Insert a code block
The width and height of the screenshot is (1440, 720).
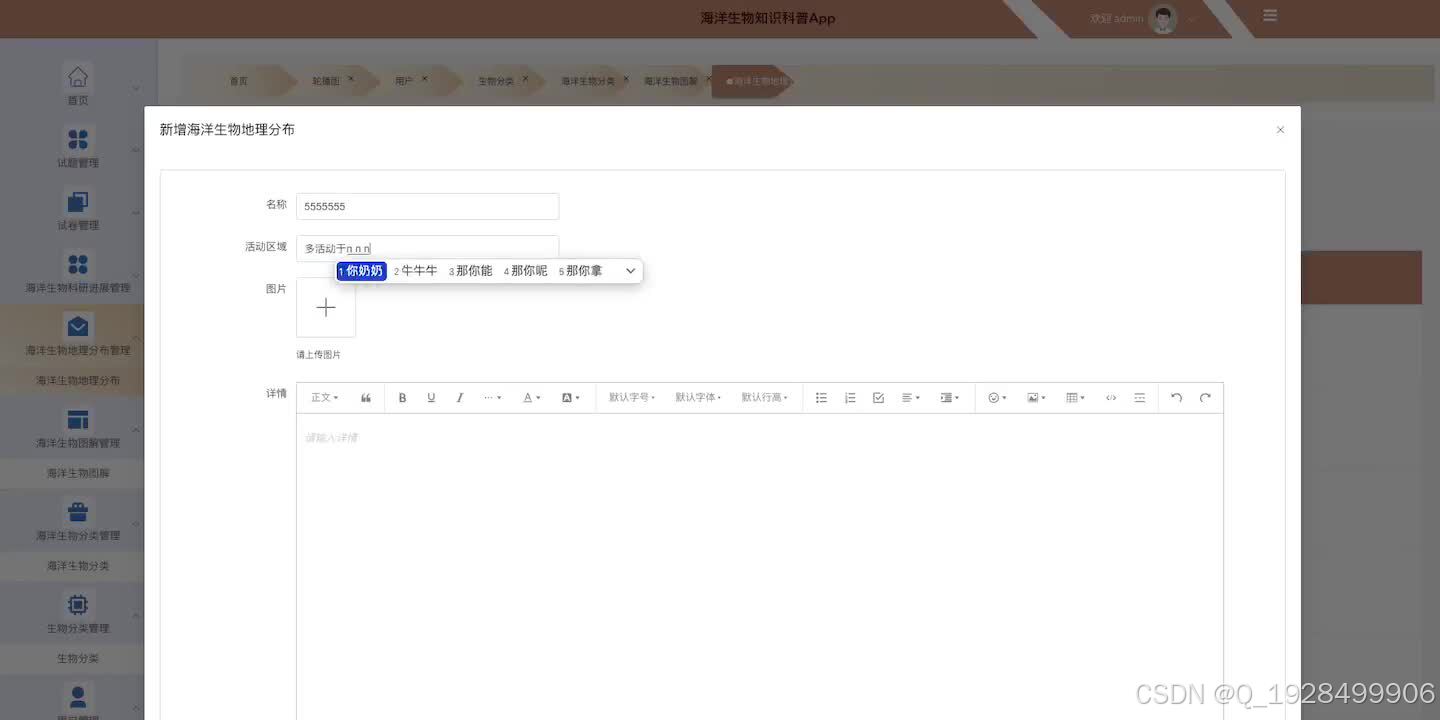1111,398
